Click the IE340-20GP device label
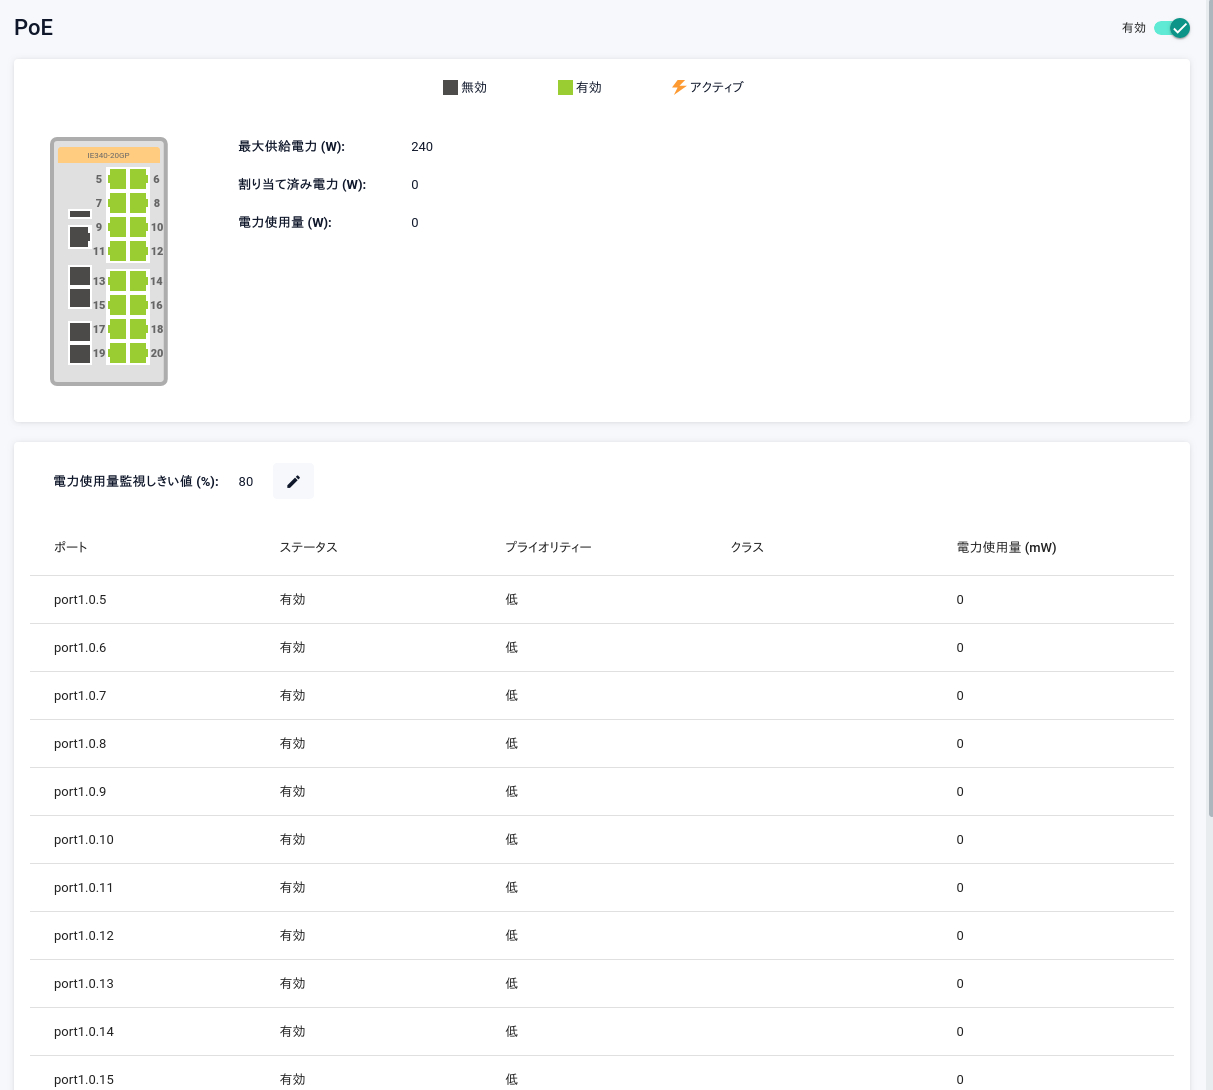 coord(109,155)
